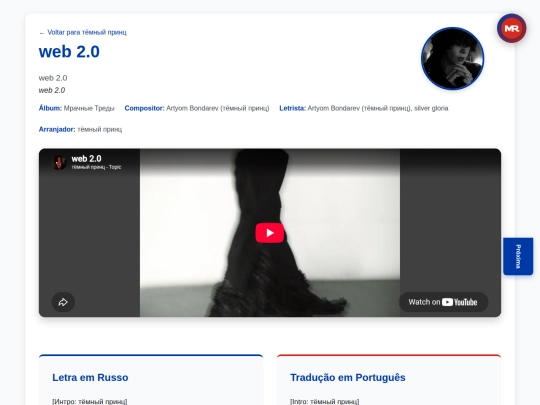540x405 pixels.
Task: Click the Watch on YouTube button
Action: [x=443, y=302]
